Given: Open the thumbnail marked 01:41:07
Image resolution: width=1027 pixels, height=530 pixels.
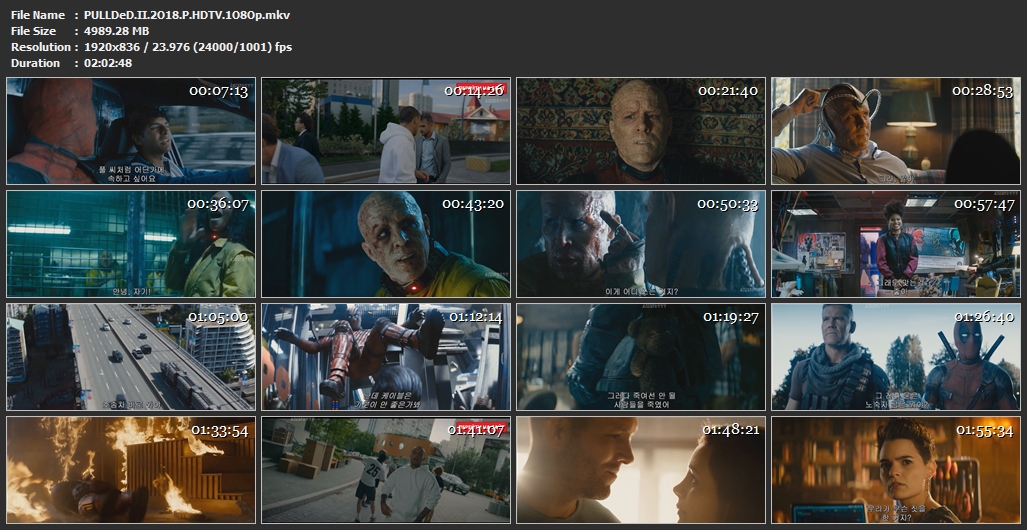Looking at the screenshot, I should click(386, 470).
